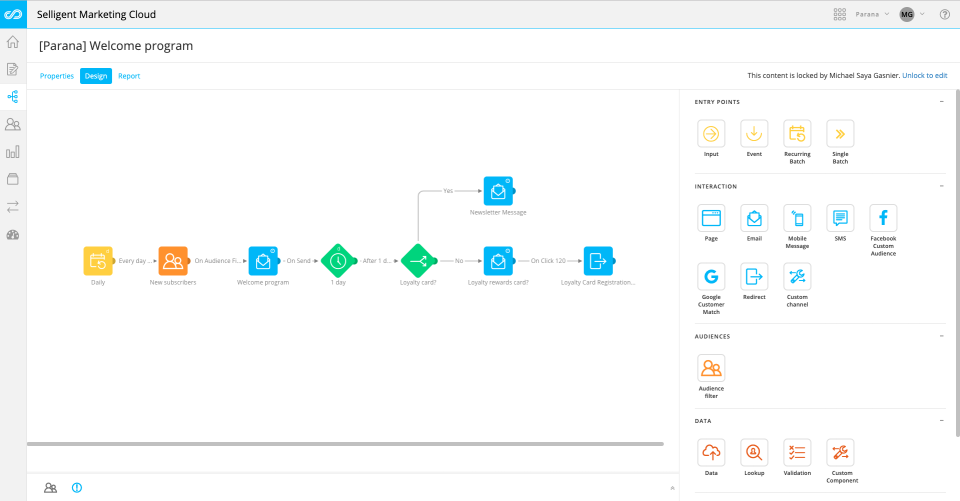960x501 pixels.
Task: Open the Dashboard gauge sidebar icon
Action: (13, 235)
